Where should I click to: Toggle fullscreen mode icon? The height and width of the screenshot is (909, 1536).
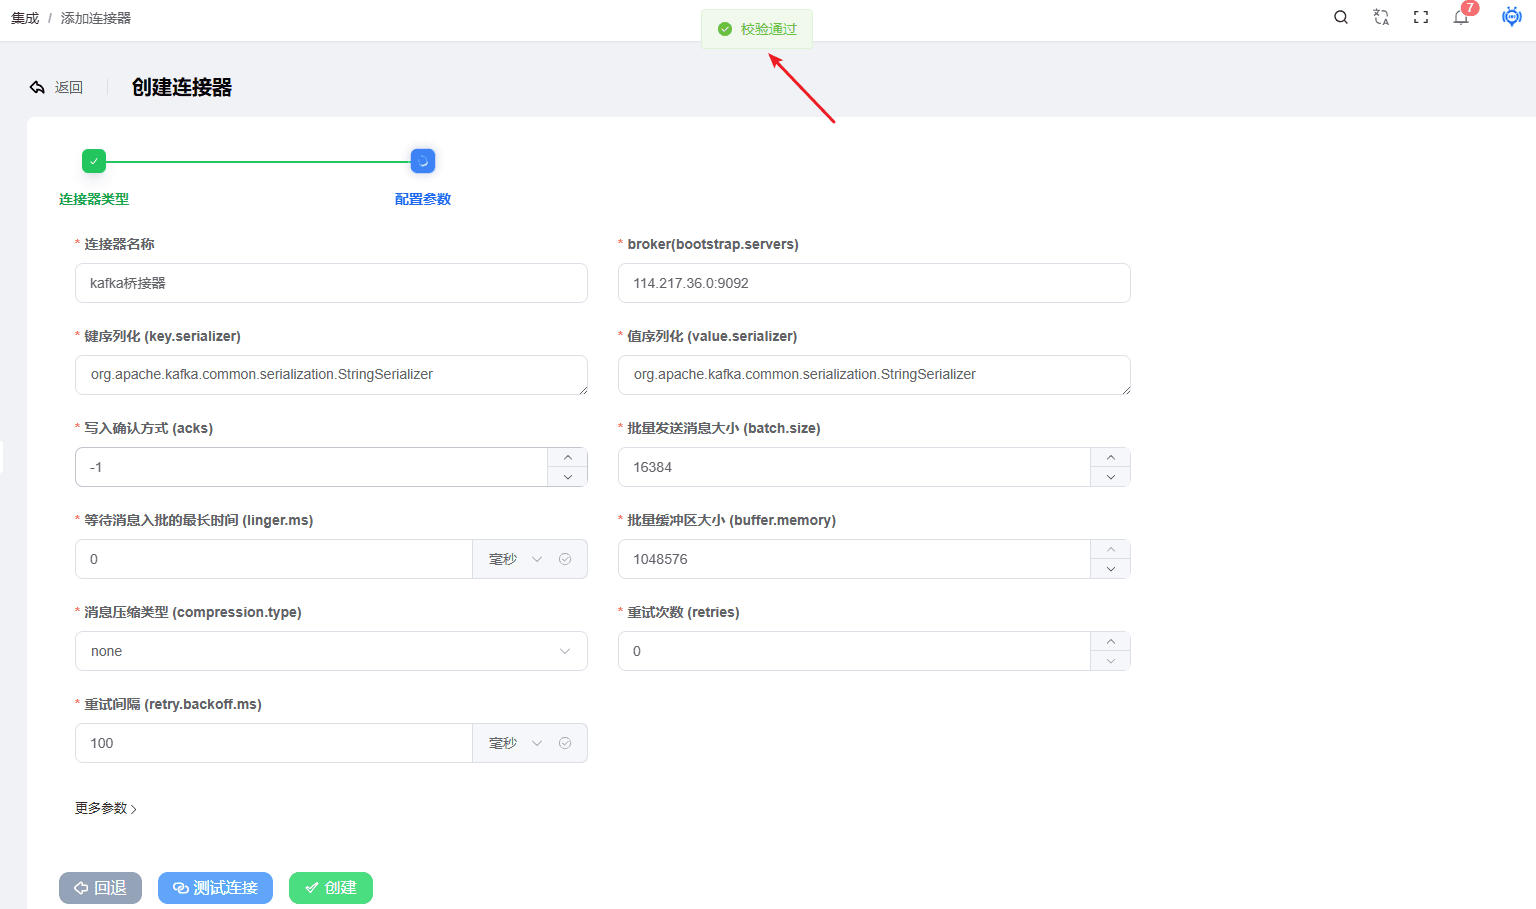point(1421,17)
